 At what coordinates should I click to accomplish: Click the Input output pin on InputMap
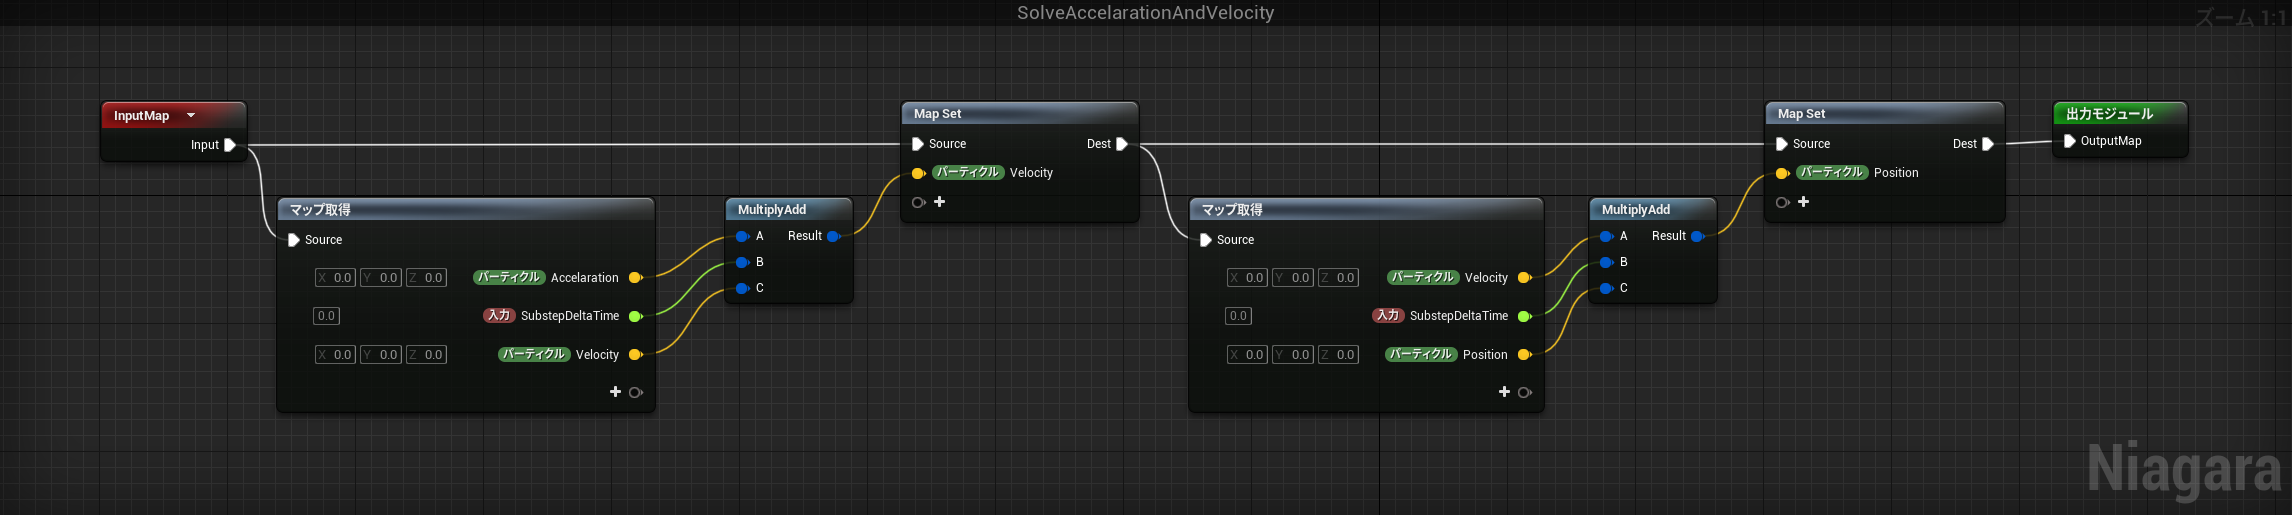point(230,145)
